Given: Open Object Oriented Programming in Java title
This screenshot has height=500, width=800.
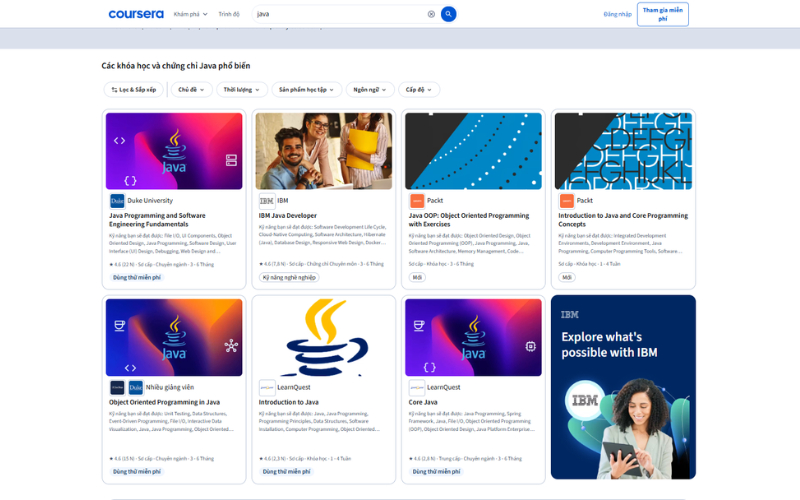Looking at the screenshot, I should pos(164,403).
